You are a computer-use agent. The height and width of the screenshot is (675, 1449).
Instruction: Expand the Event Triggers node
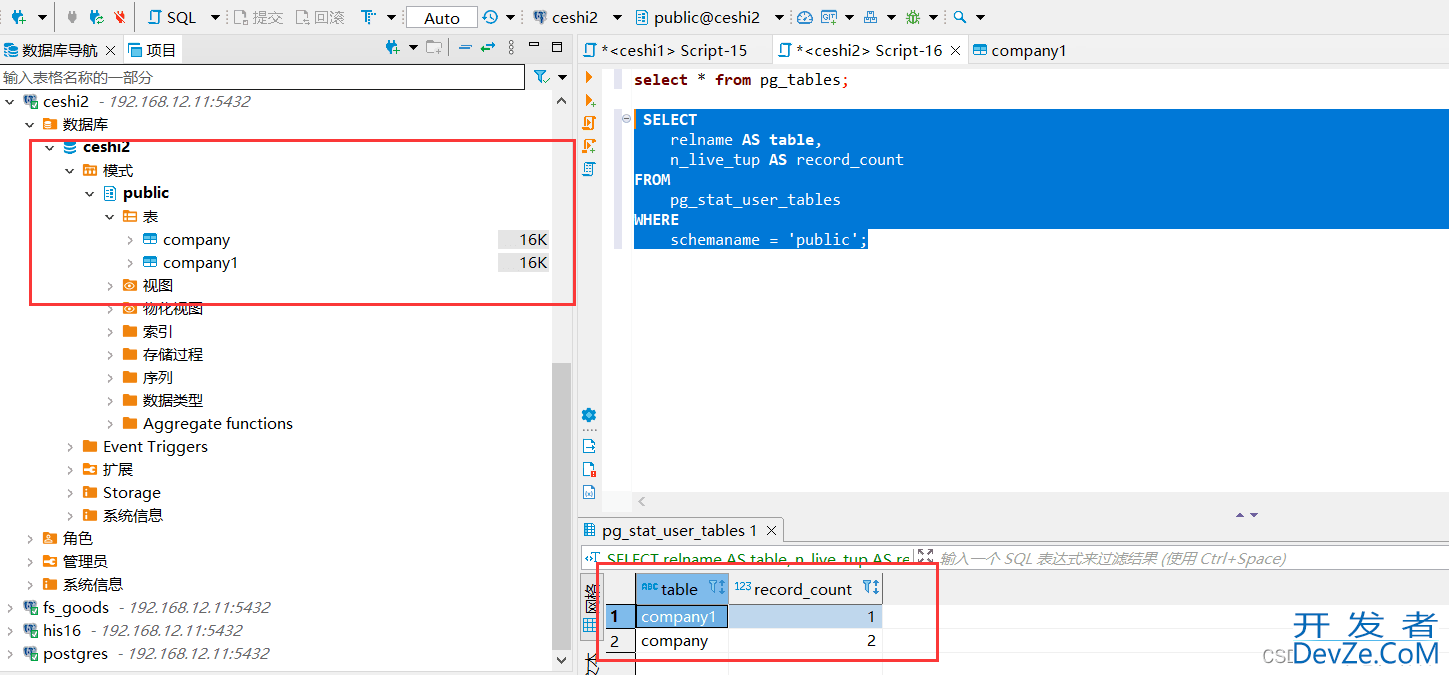(x=69, y=446)
